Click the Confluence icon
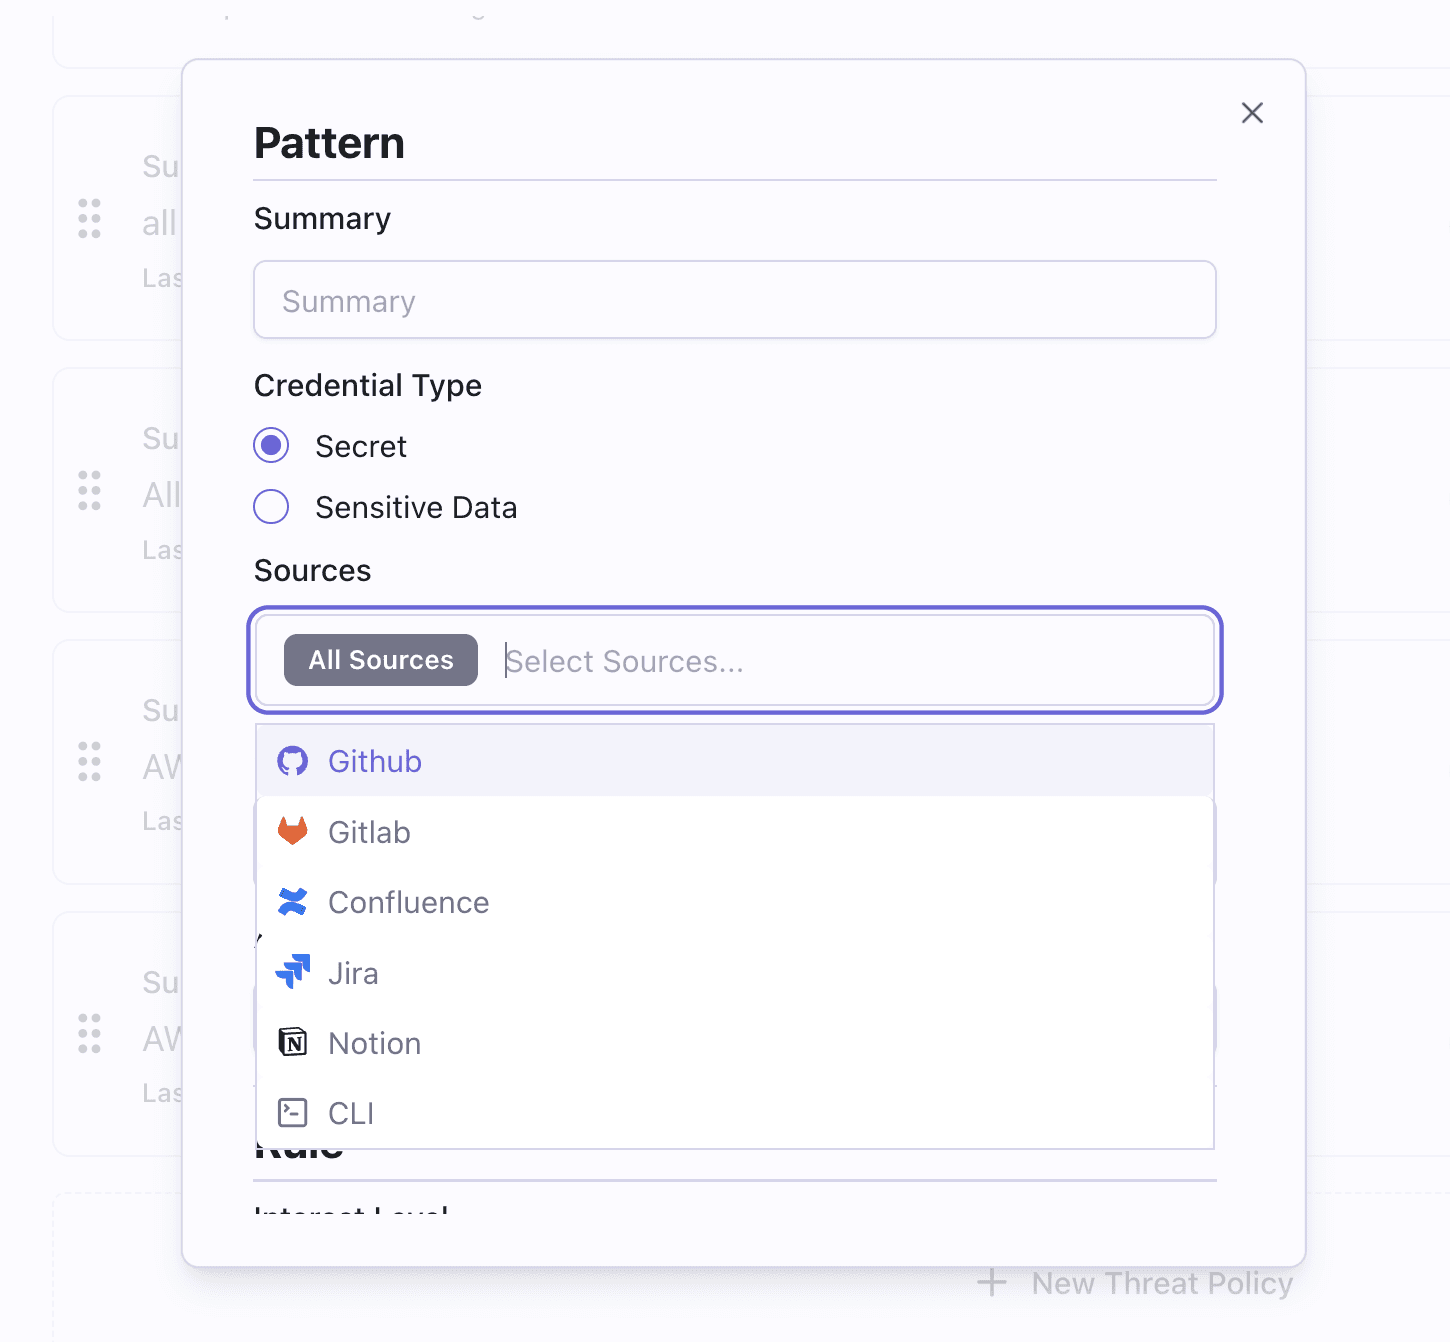Screen dimensions: 1450x1342 pyautogui.click(x=292, y=902)
